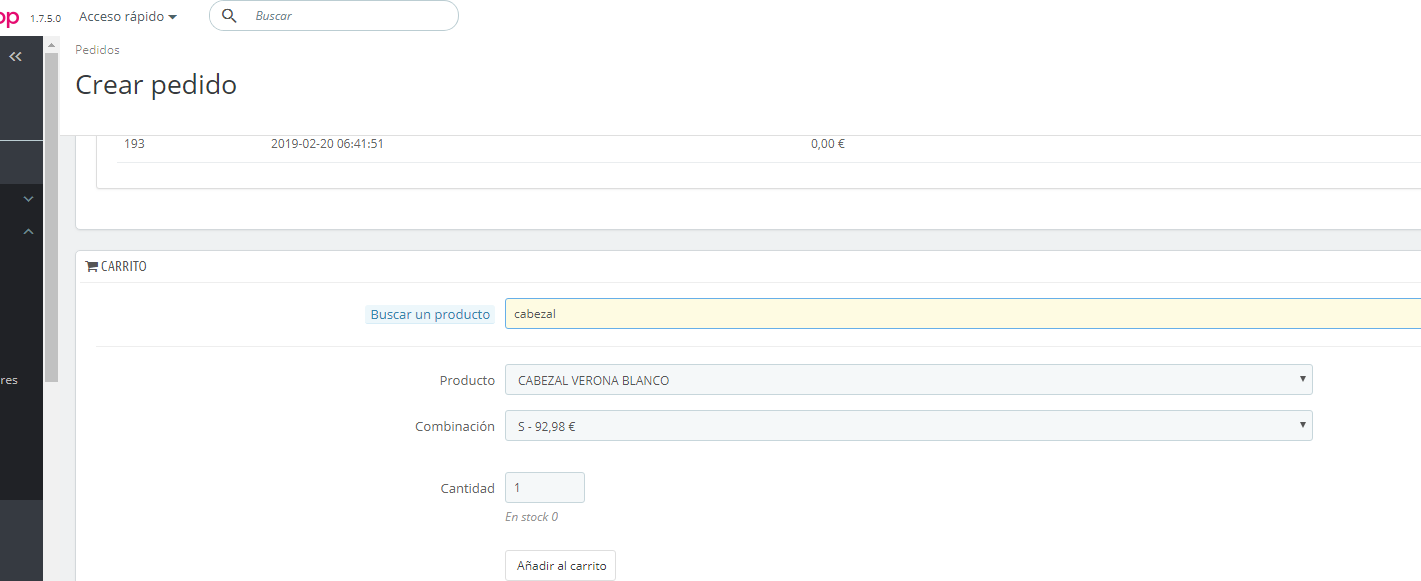
Task: Collapse sidebar section with up chevron
Action: [x=29, y=232]
